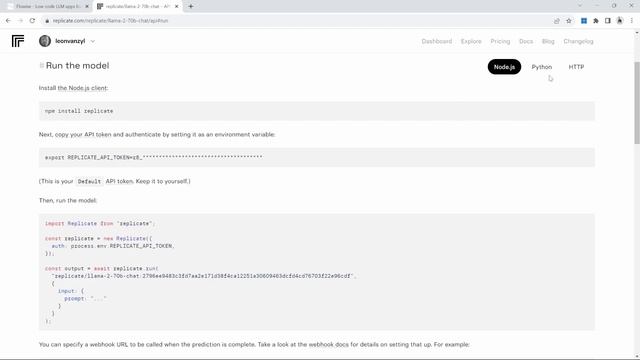The width and height of the screenshot is (640, 360).
Task: Open the Docs nav link
Action: (x=526, y=41)
